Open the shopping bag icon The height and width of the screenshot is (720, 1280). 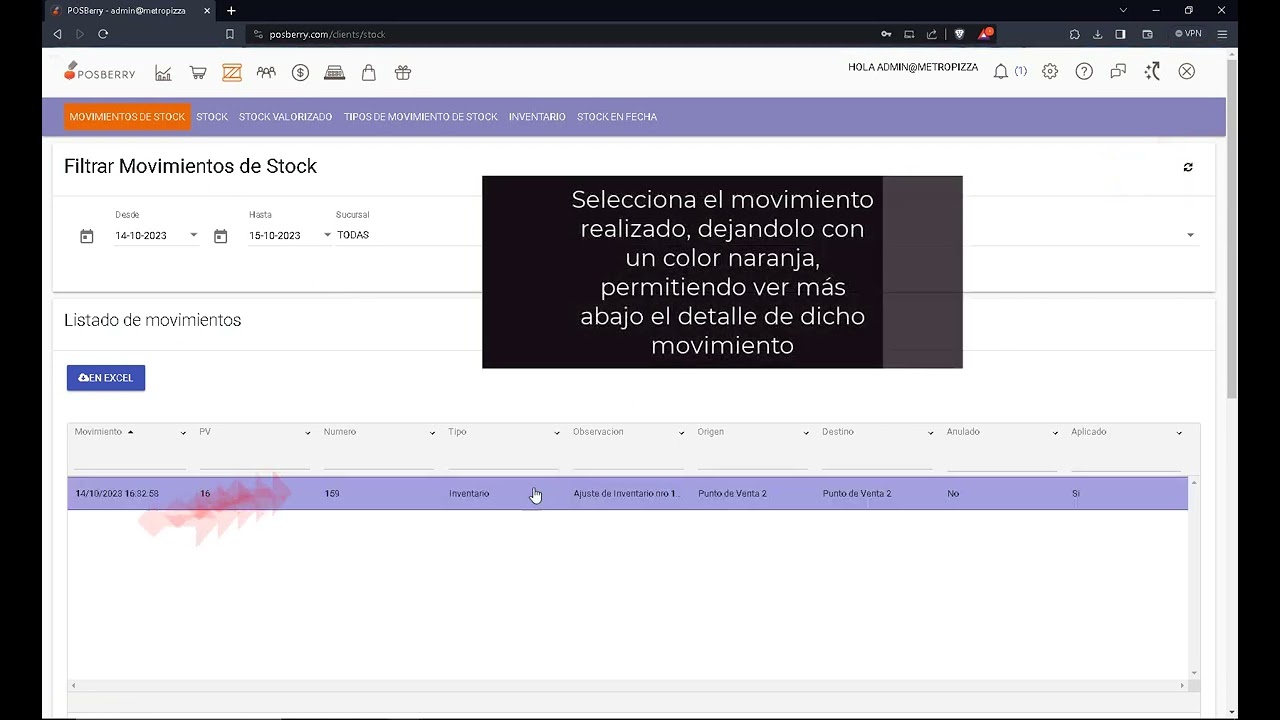[369, 73]
